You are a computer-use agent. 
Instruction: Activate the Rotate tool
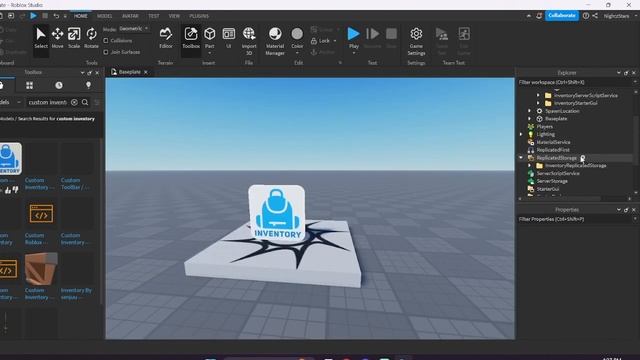click(x=91, y=38)
